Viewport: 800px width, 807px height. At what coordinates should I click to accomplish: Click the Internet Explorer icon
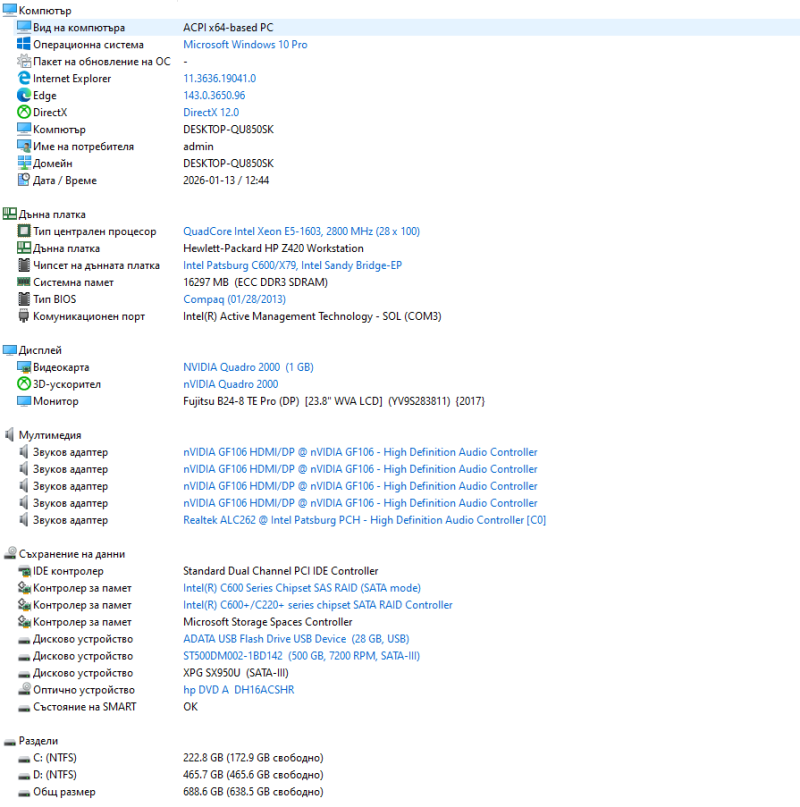24,79
